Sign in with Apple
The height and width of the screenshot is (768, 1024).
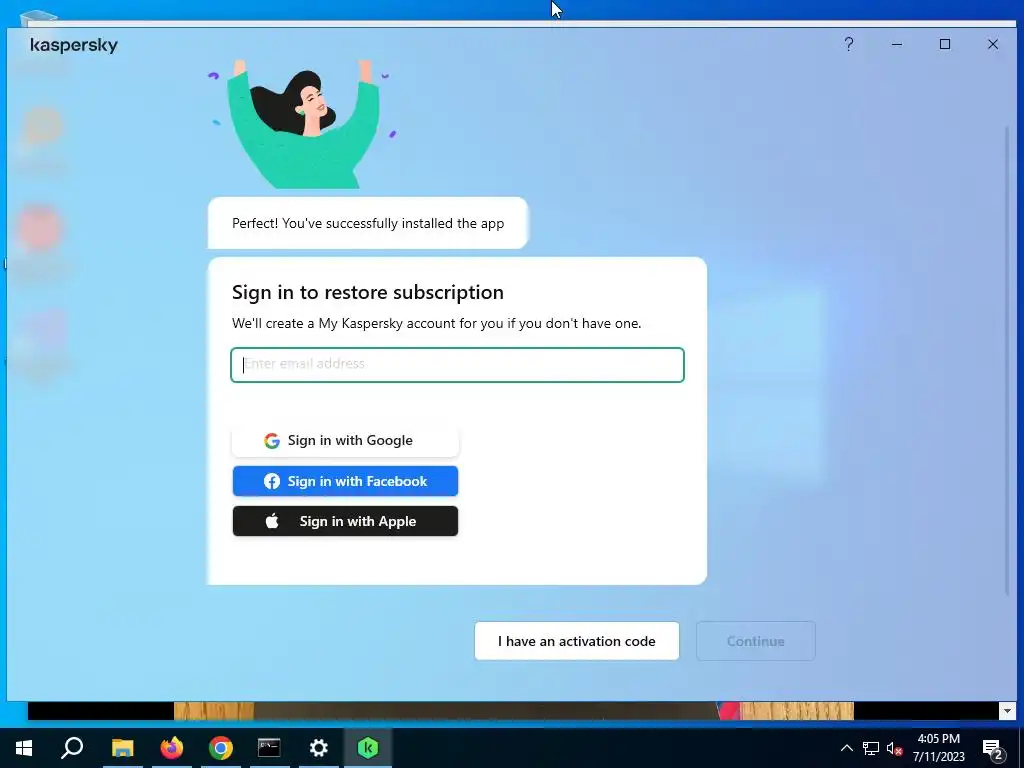click(x=345, y=521)
